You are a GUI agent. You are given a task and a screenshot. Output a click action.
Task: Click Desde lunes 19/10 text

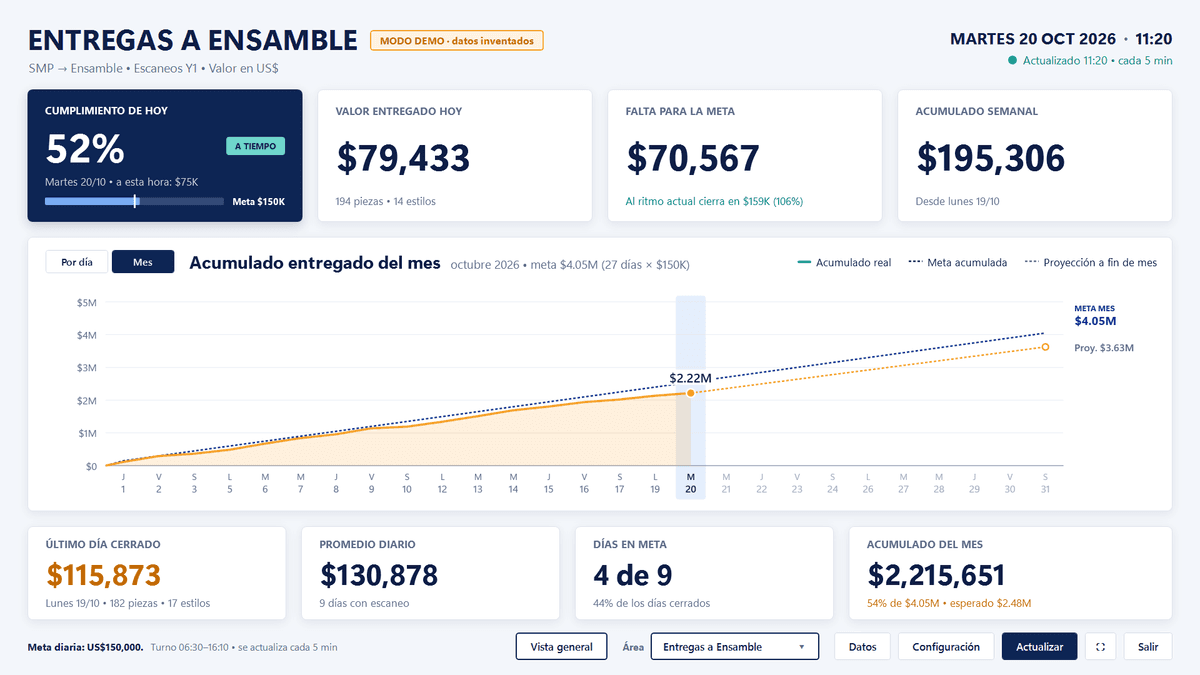tap(958, 201)
